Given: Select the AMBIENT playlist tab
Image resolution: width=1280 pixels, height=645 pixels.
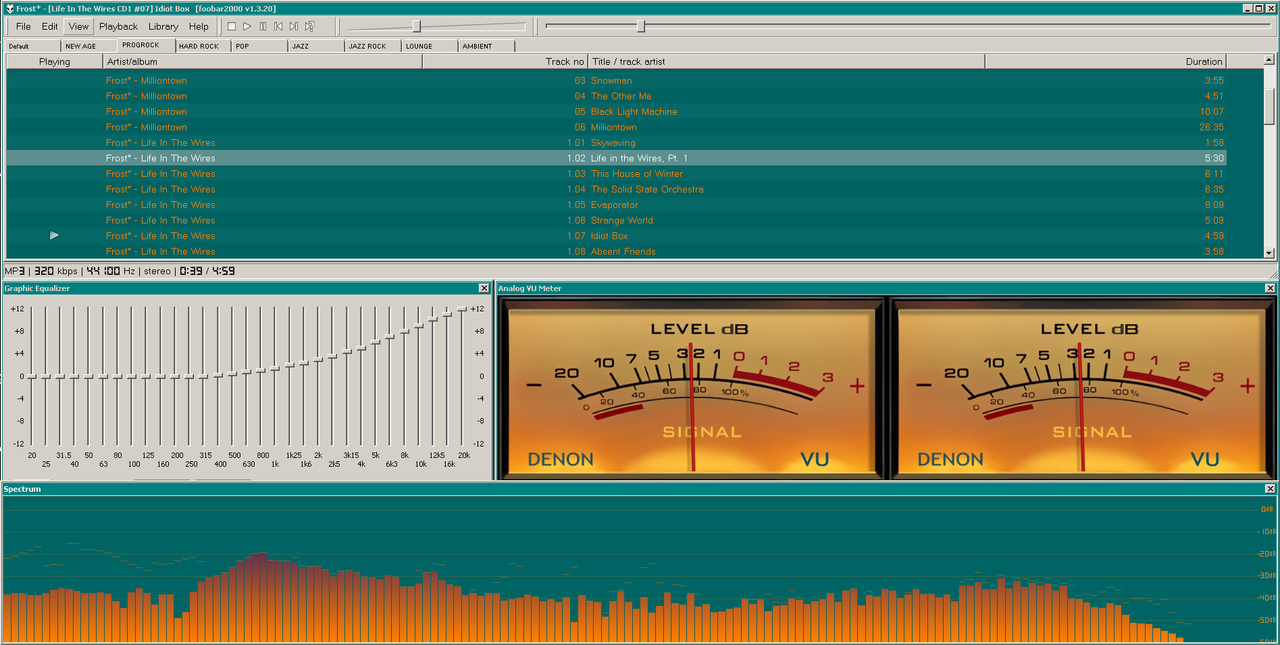Looking at the screenshot, I should 487,46.
